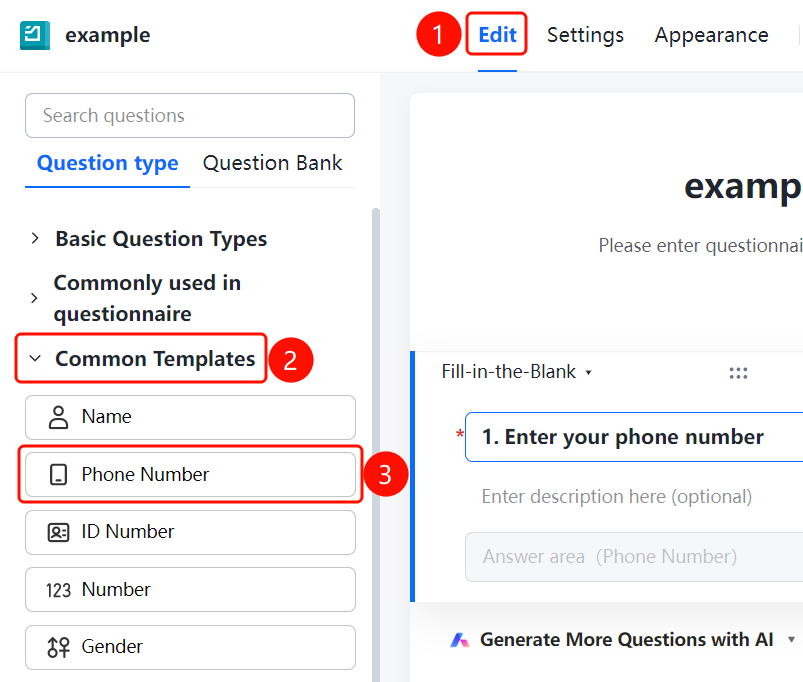Image resolution: width=803 pixels, height=682 pixels.
Task: Click Generate More Questions with AI
Action: (x=626, y=640)
